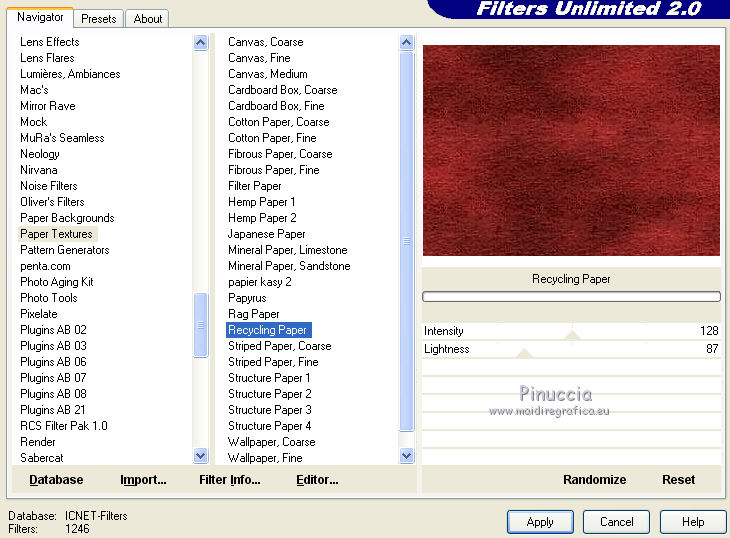The width and height of the screenshot is (730, 538).
Task: Click the filter list scroll-up arrow
Action: pyautogui.click(x=406, y=43)
